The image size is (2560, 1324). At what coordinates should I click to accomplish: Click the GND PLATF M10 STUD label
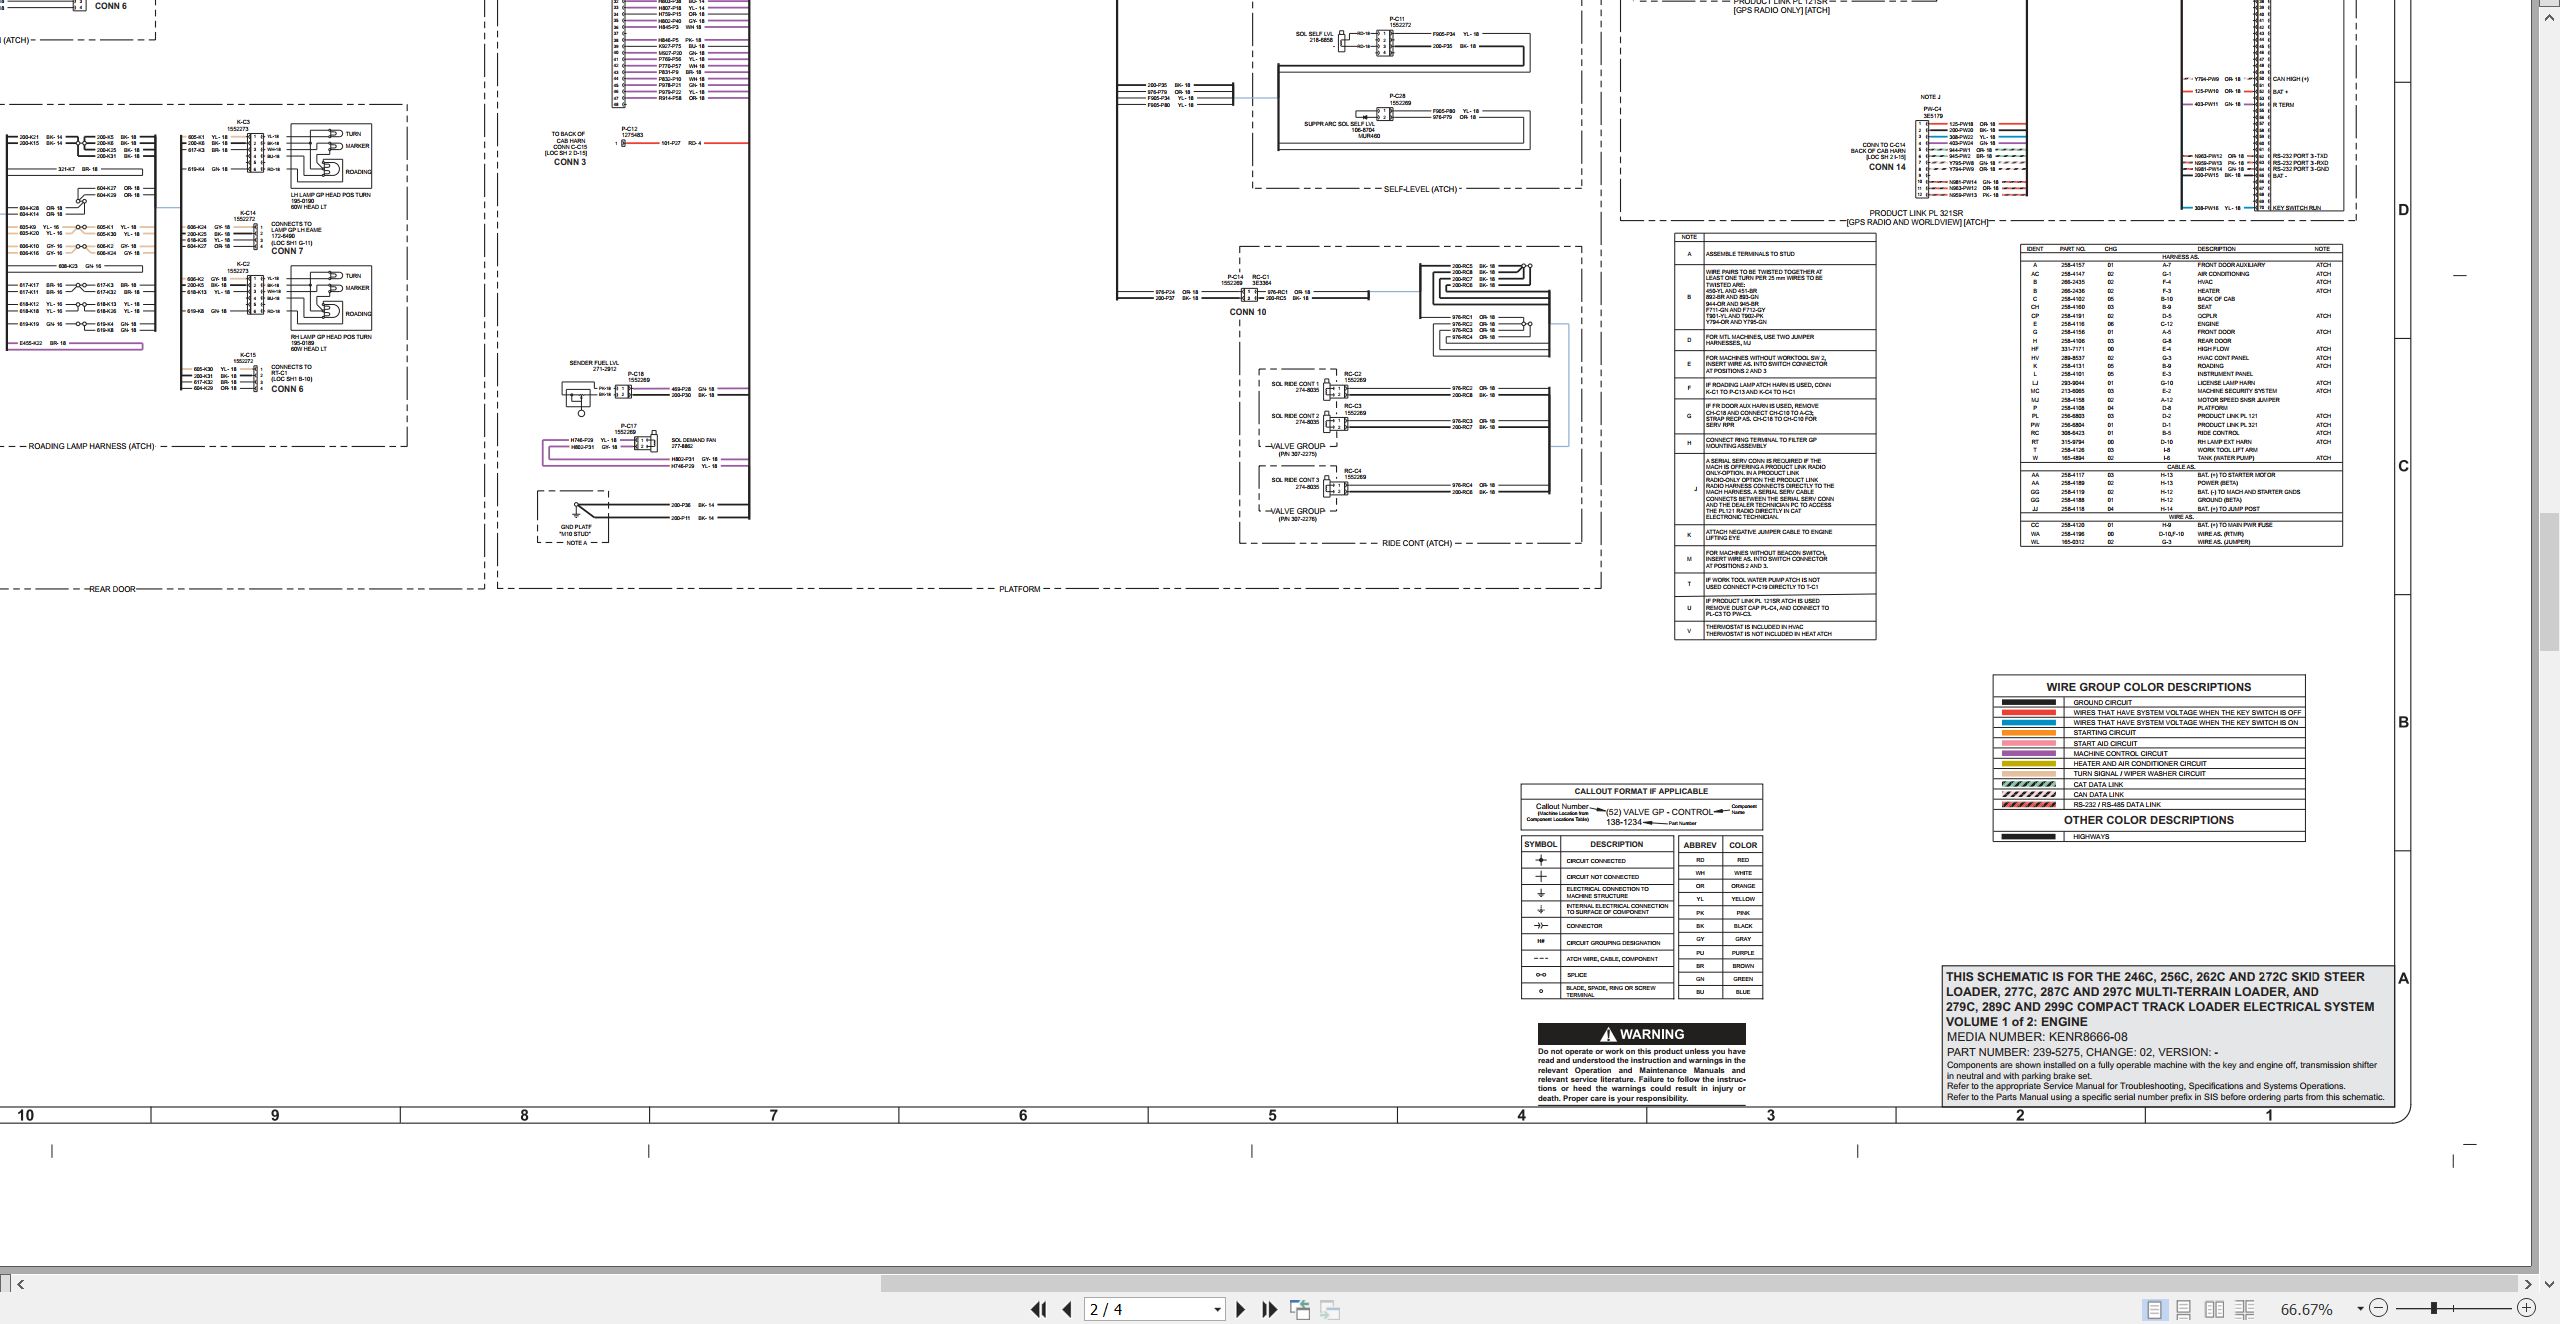[576, 531]
